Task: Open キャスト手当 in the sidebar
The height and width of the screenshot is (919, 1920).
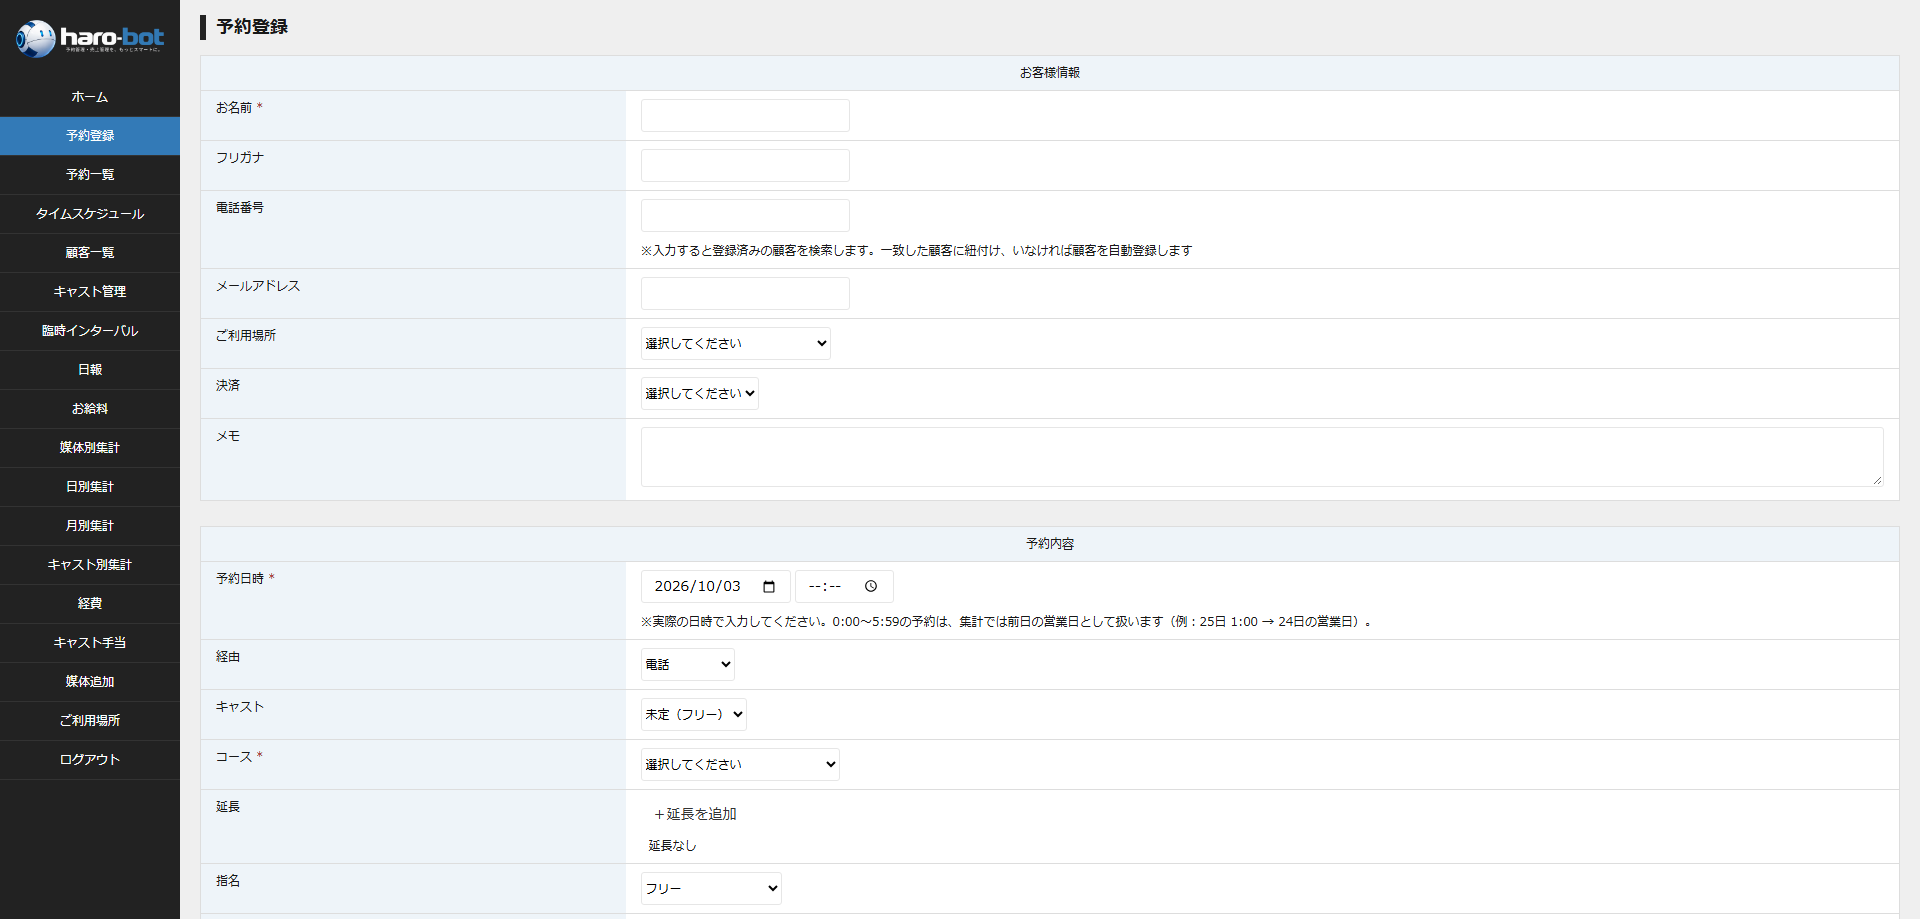Action: click(x=90, y=643)
